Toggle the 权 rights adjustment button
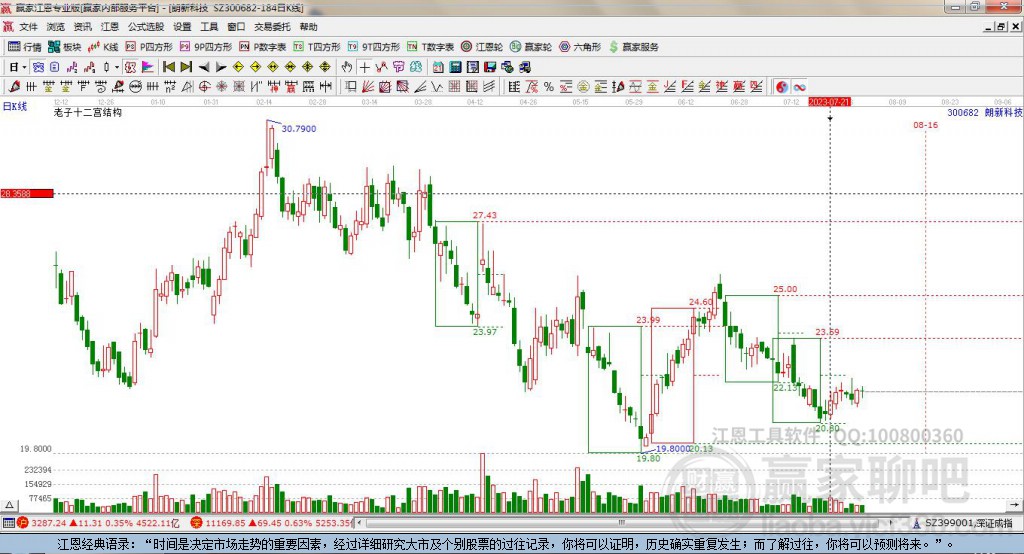Image resolution: width=1024 pixels, height=554 pixels. (130, 67)
